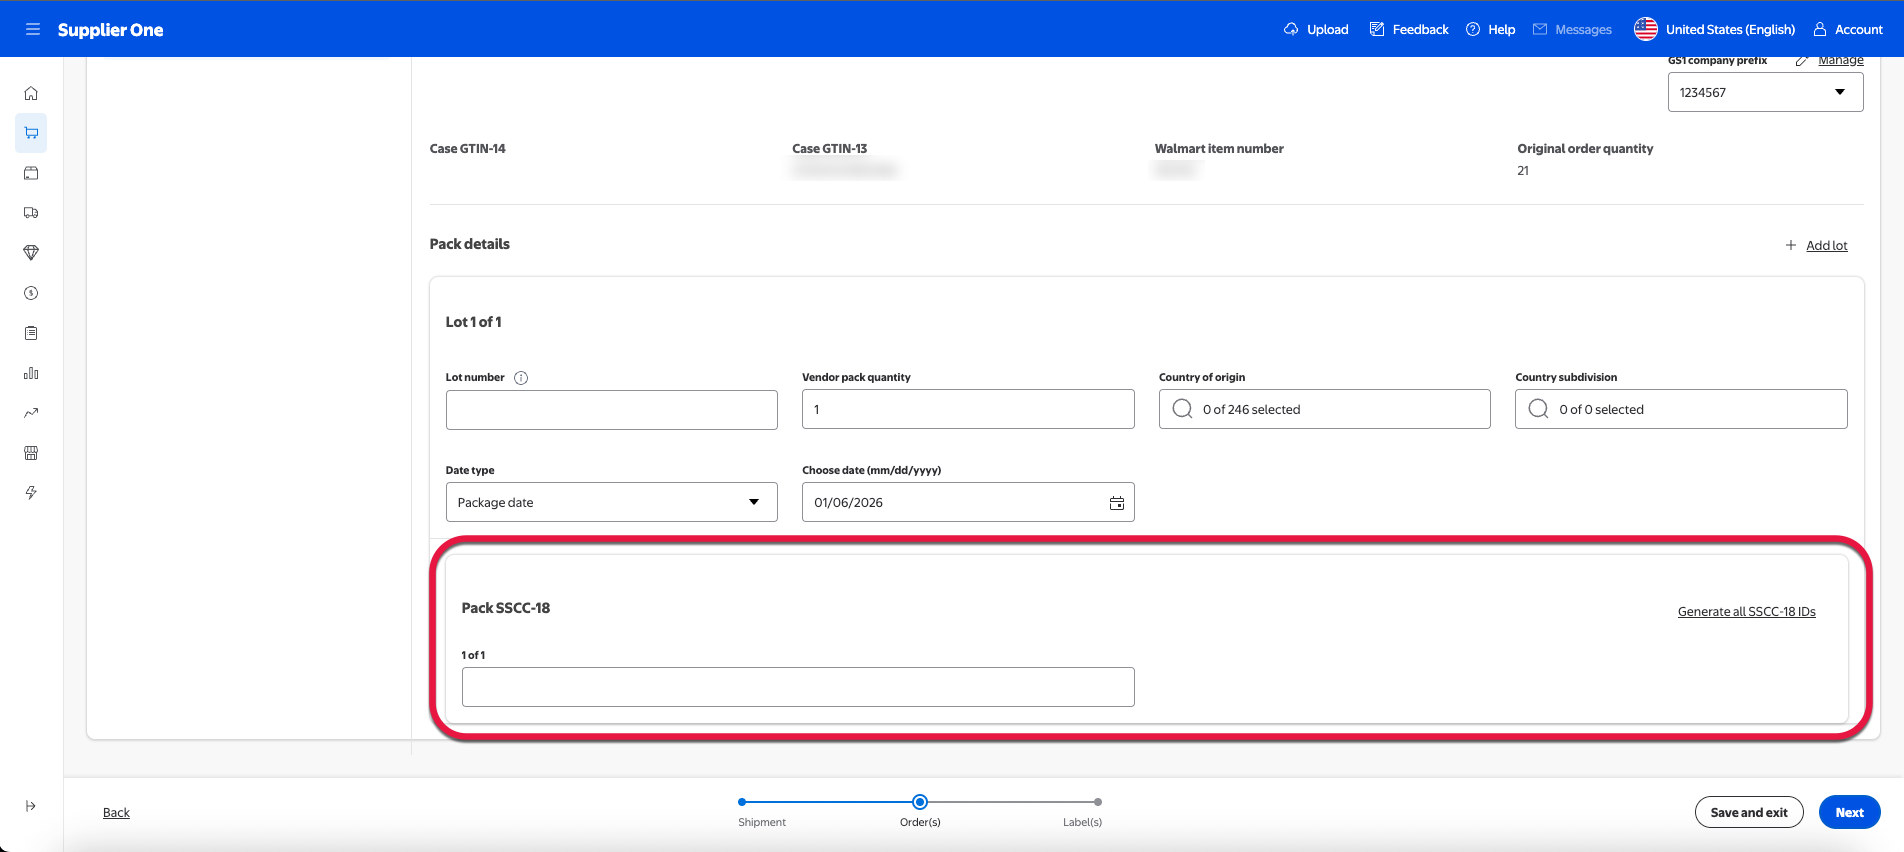Open the Date type dropdown
1904x852 pixels.
(x=611, y=502)
